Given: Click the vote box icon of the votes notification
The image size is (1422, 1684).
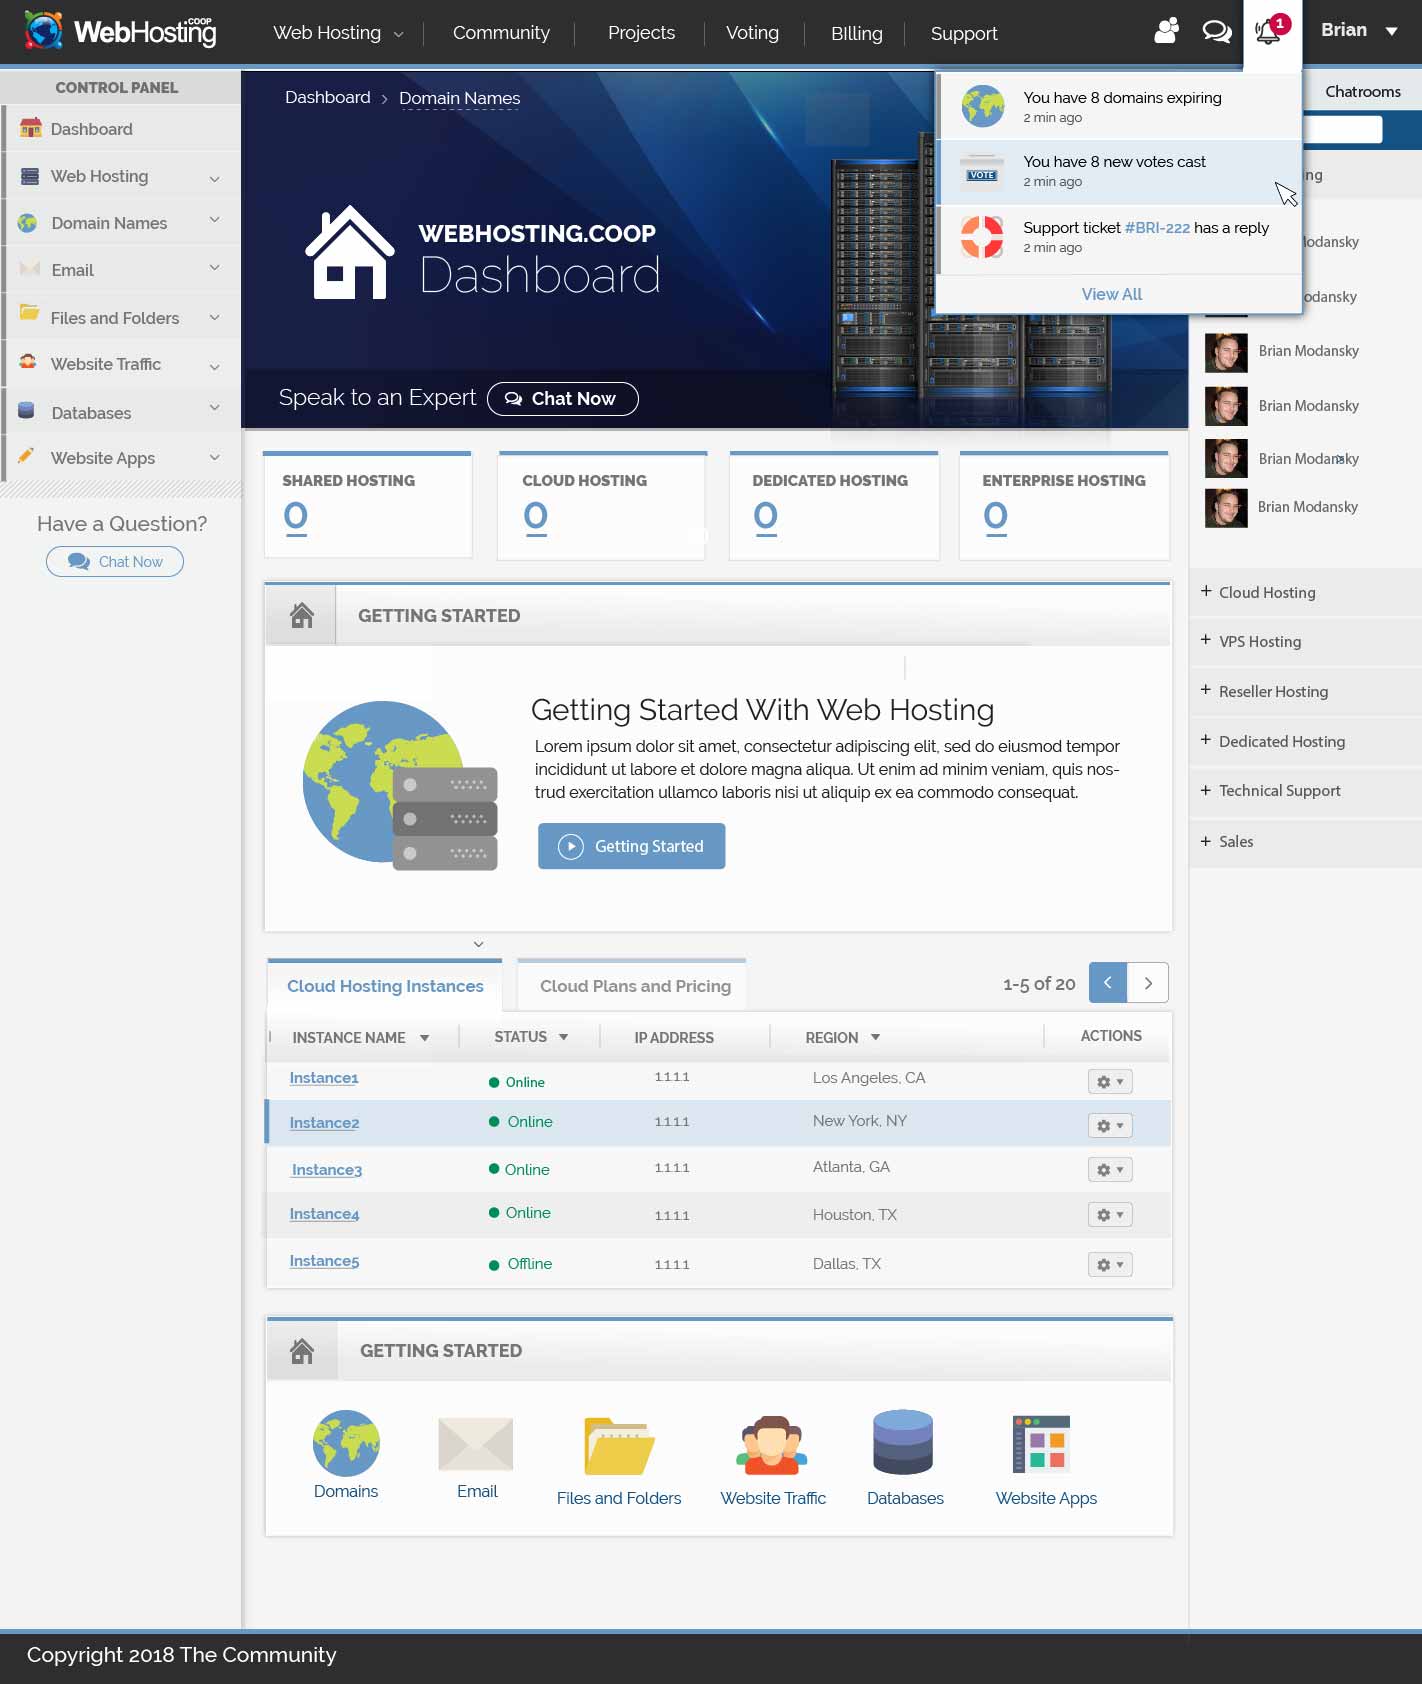Looking at the screenshot, I should point(982,172).
